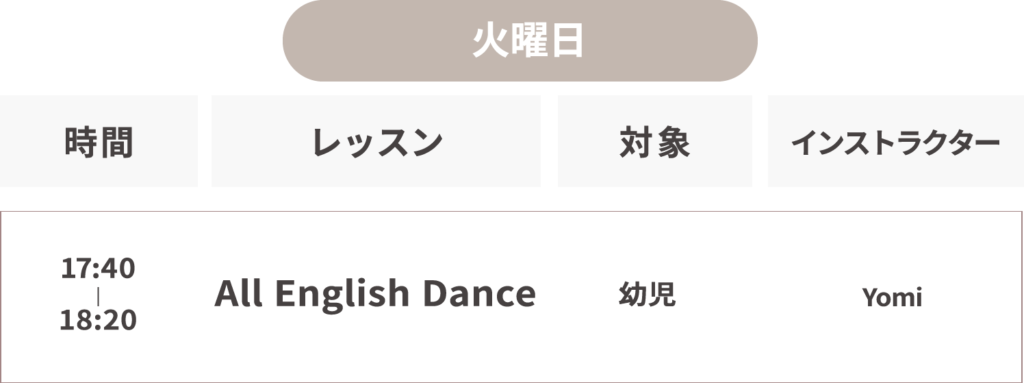Image resolution: width=1024 pixels, height=383 pixels.
Task: Click the word "English" in lesson title
Action: pyautogui.click(x=342, y=294)
